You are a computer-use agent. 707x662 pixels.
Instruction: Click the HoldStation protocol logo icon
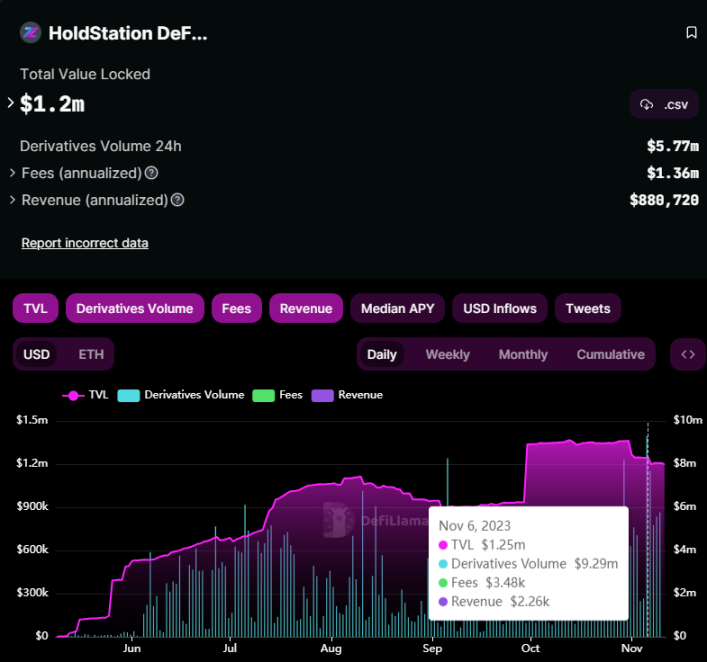(30, 33)
